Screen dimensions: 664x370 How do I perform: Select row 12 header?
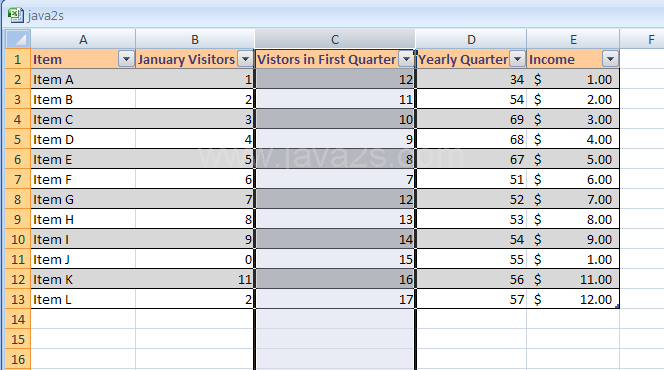point(18,279)
